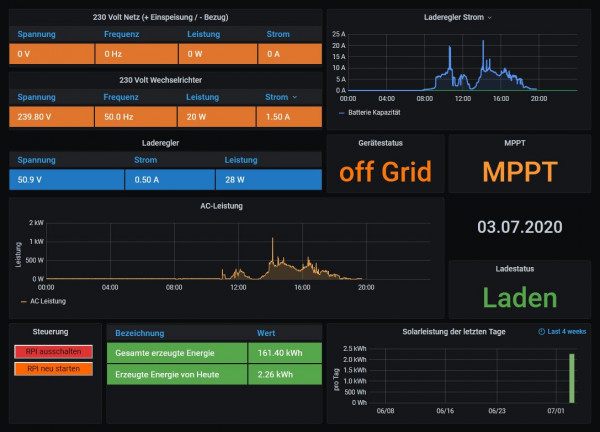Expand the 230 Volt Netz panel title menu
The height and width of the screenshot is (432, 600).
165,16
